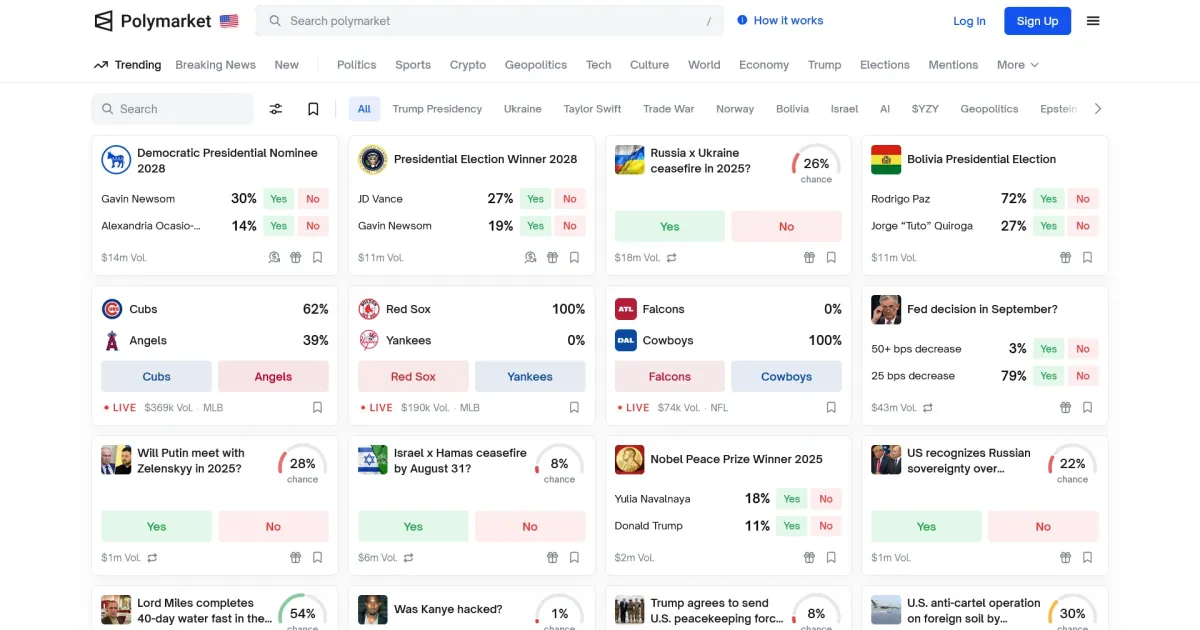The width and height of the screenshot is (1200, 630).
Task: Show bookmarked markets via the bookmark icon beside the filter sliders
Action: (313, 109)
